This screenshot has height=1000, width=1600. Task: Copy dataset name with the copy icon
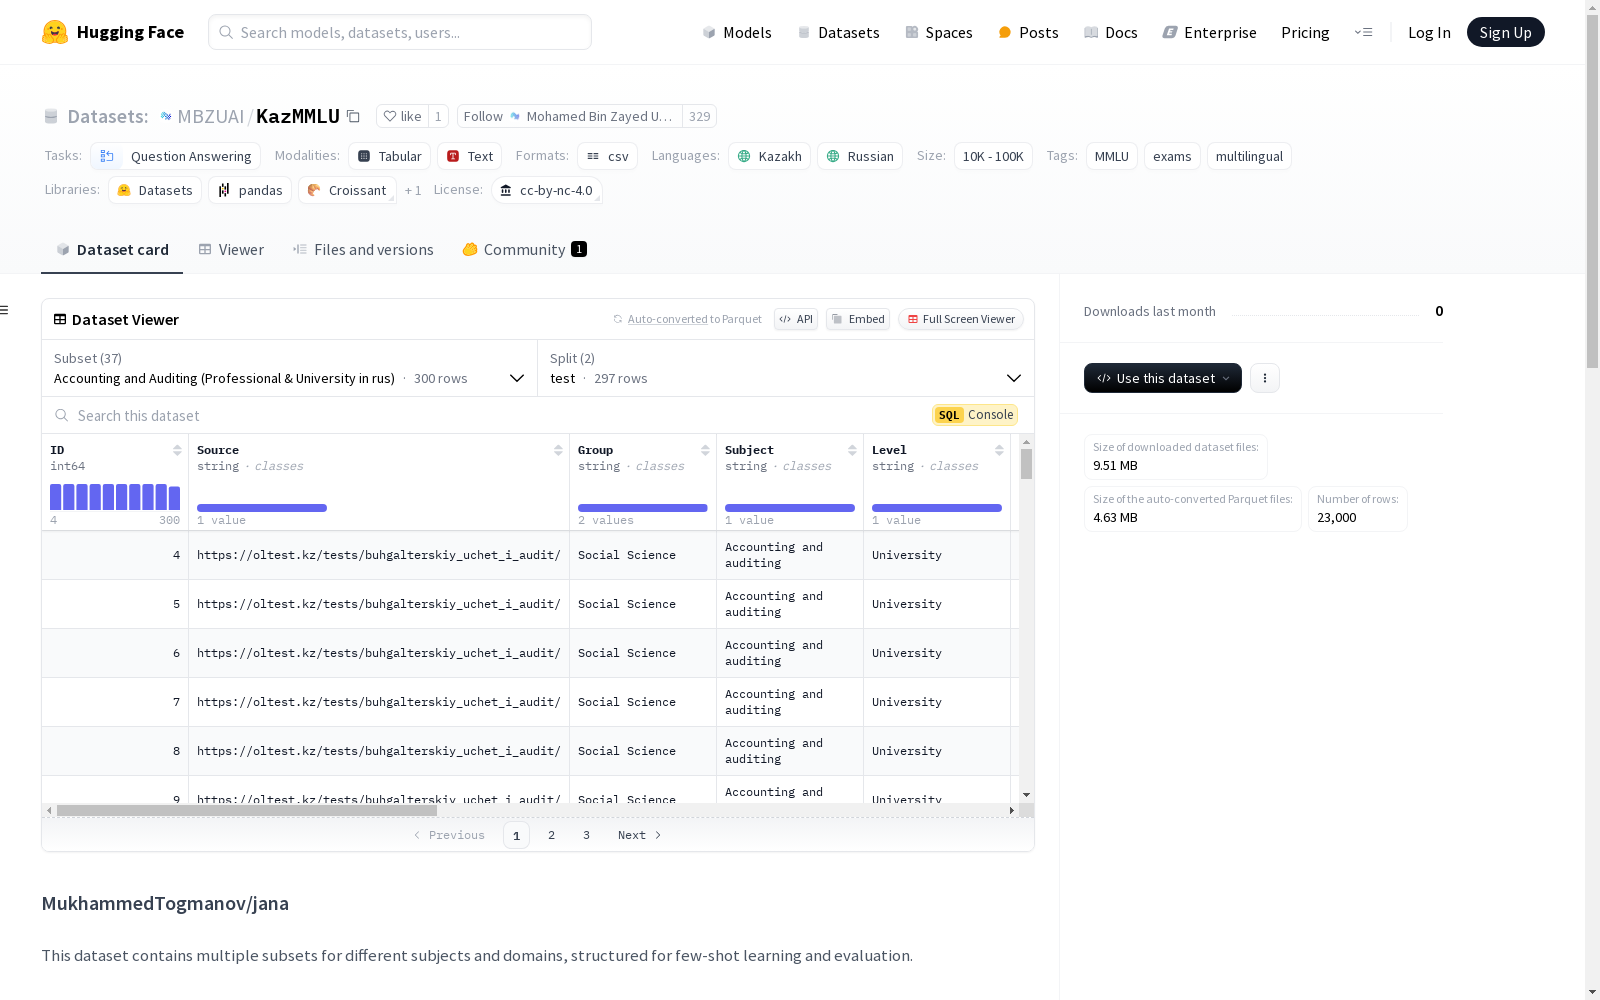click(x=353, y=116)
